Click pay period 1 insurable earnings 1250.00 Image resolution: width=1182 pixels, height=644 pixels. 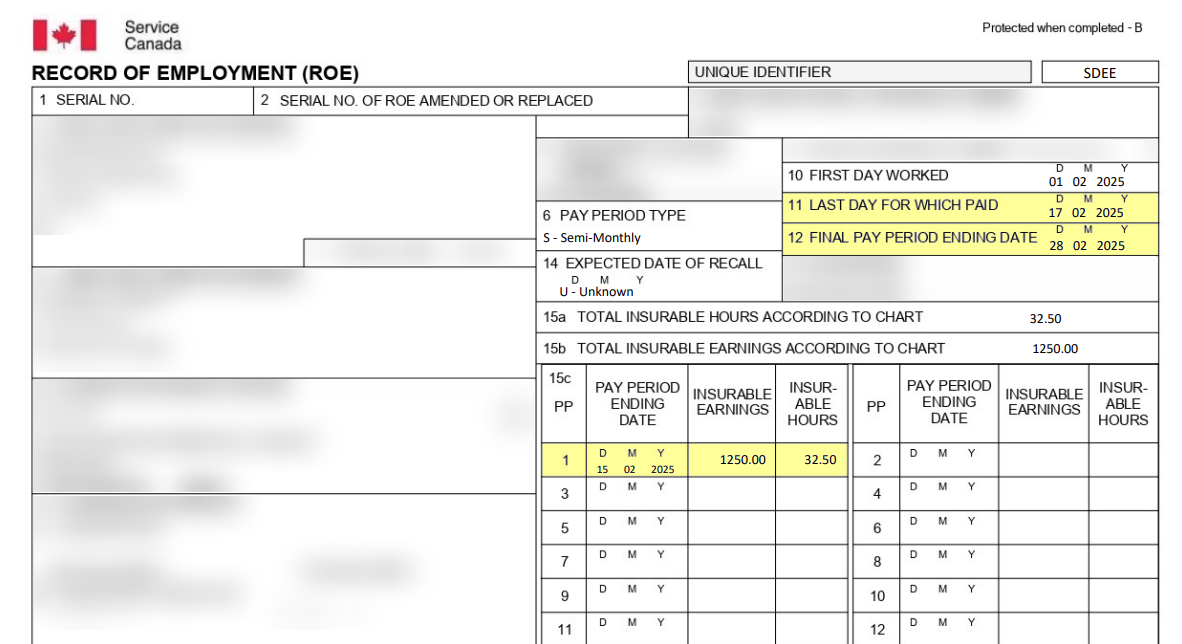pyautogui.click(x=742, y=460)
